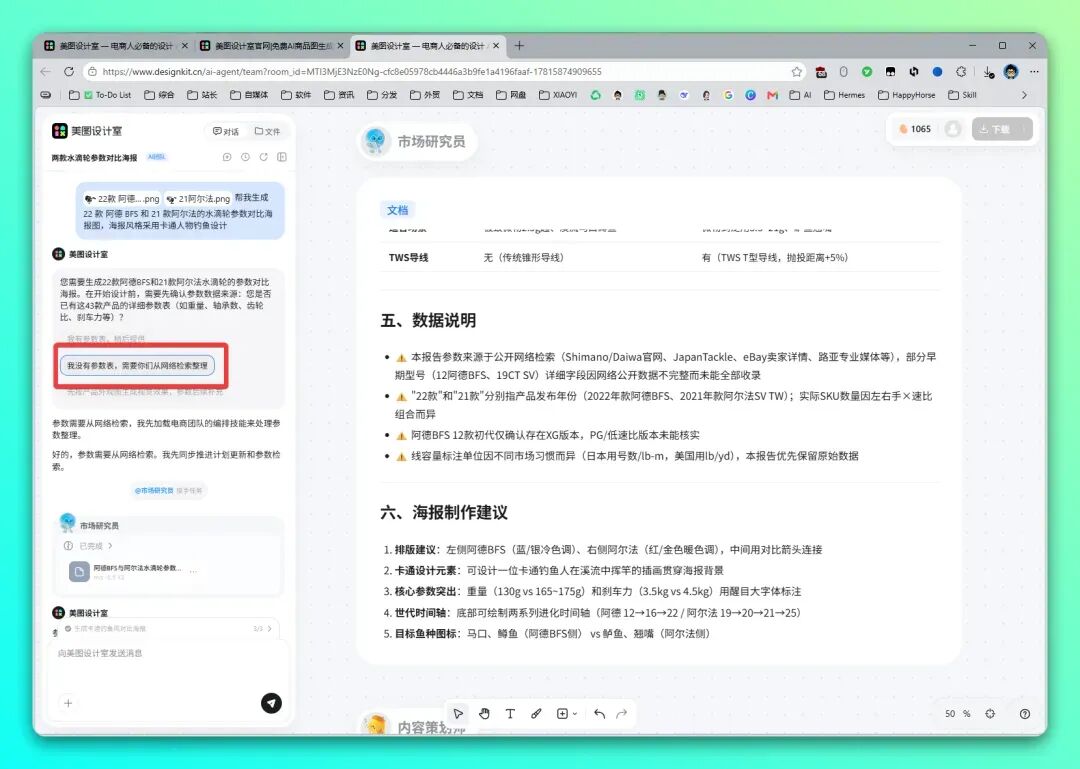Image resolution: width=1080 pixels, height=769 pixels.
Task: Open a new browser tab
Action: (519, 45)
